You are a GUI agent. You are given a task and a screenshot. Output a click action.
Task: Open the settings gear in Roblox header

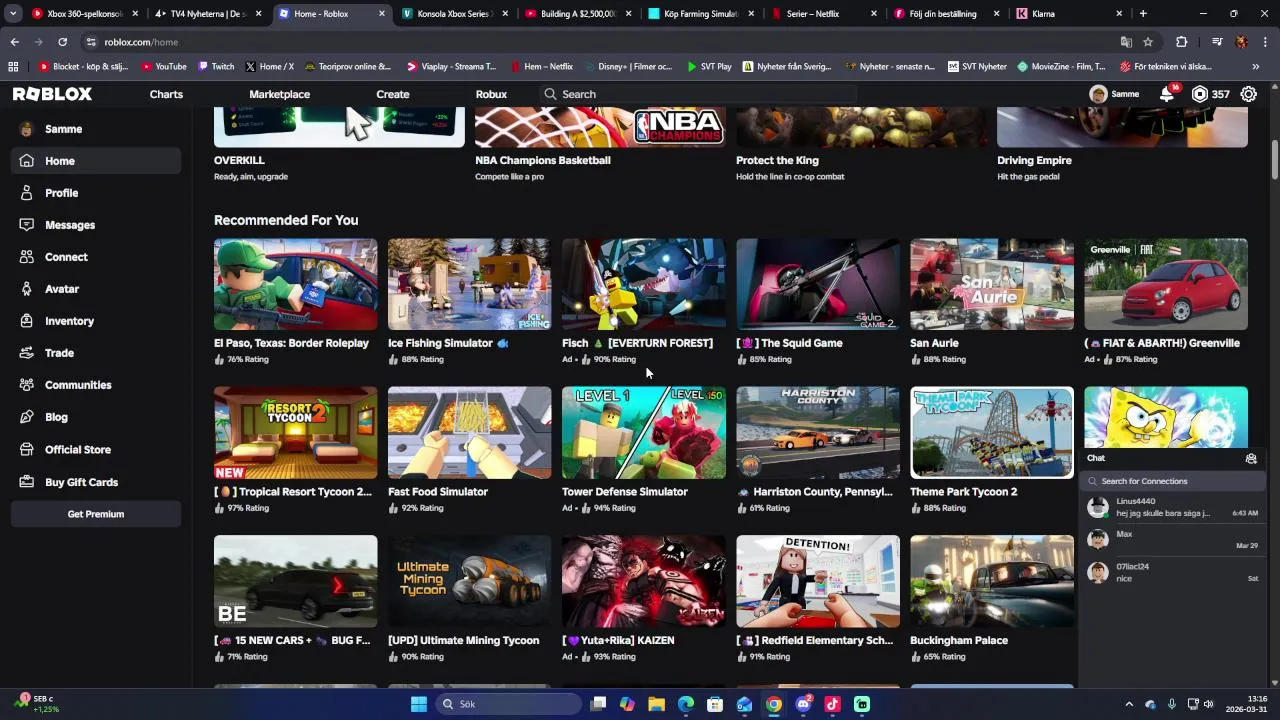1249,94
